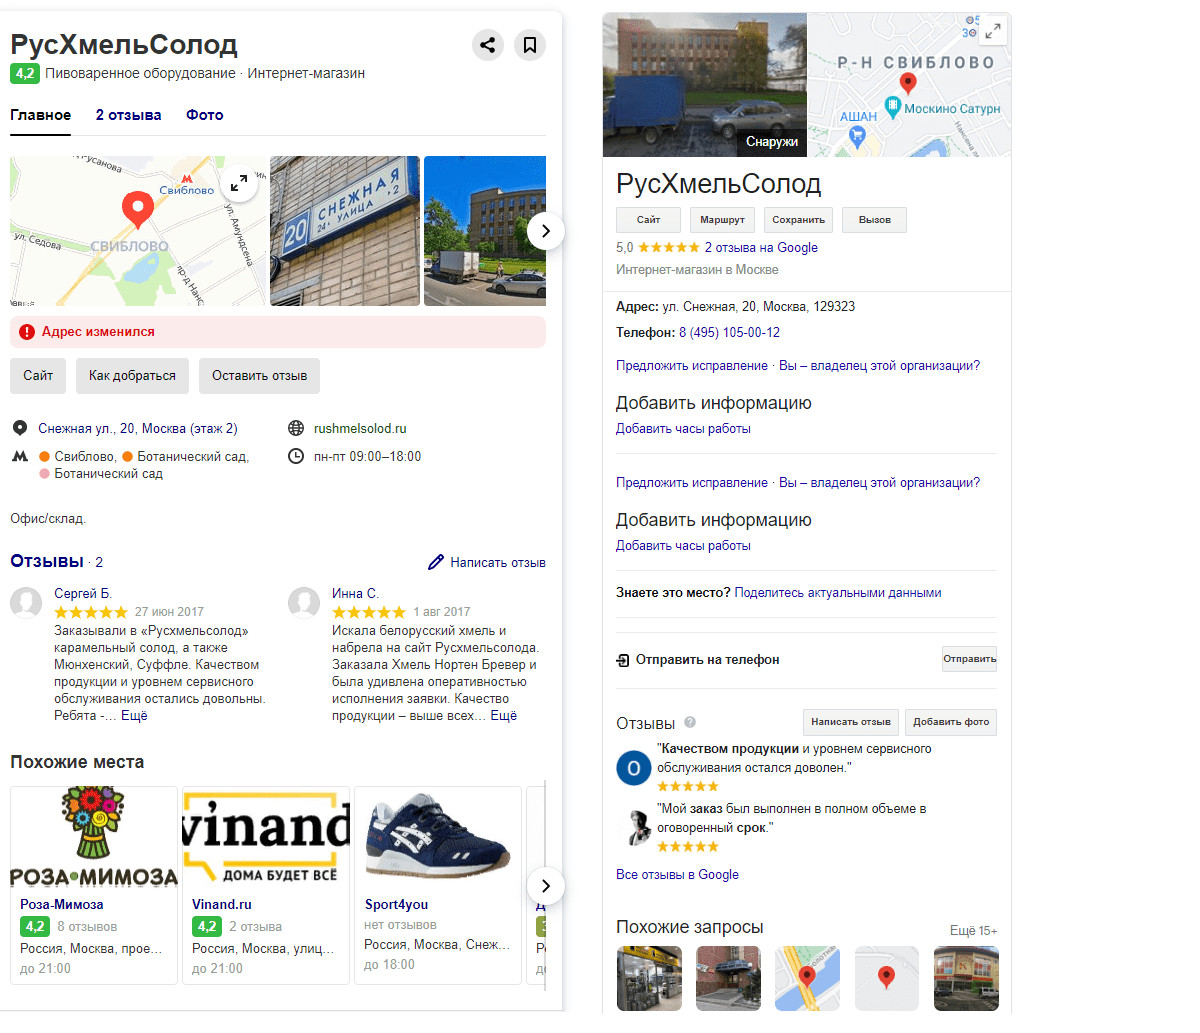Click the red pin on Google map

(908, 84)
